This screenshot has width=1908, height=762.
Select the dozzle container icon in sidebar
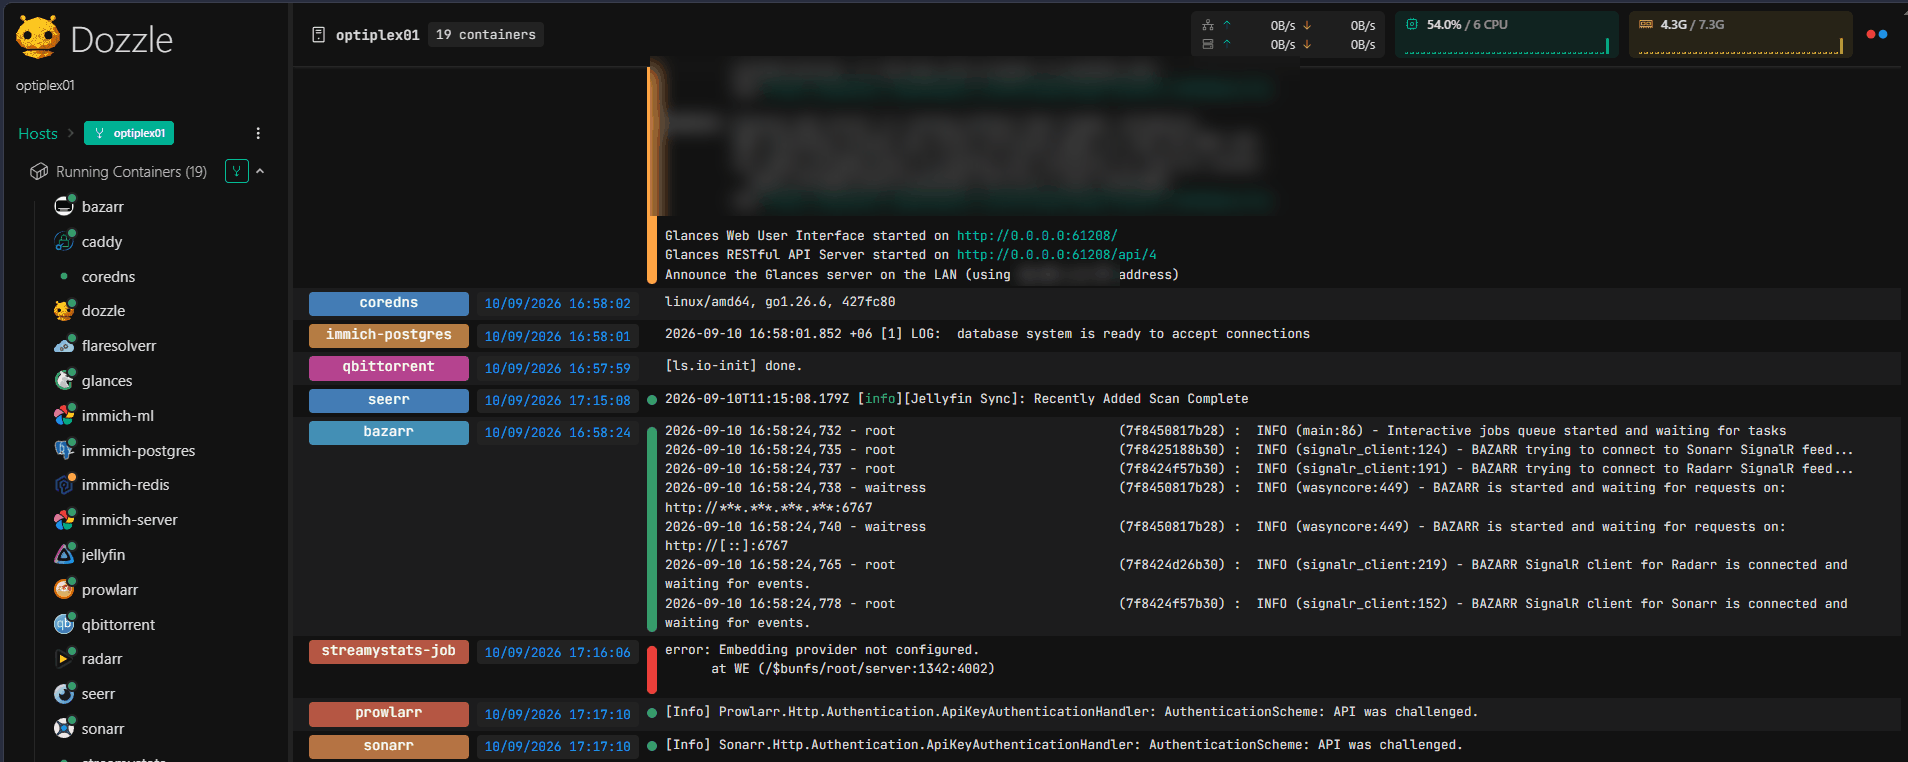click(64, 311)
